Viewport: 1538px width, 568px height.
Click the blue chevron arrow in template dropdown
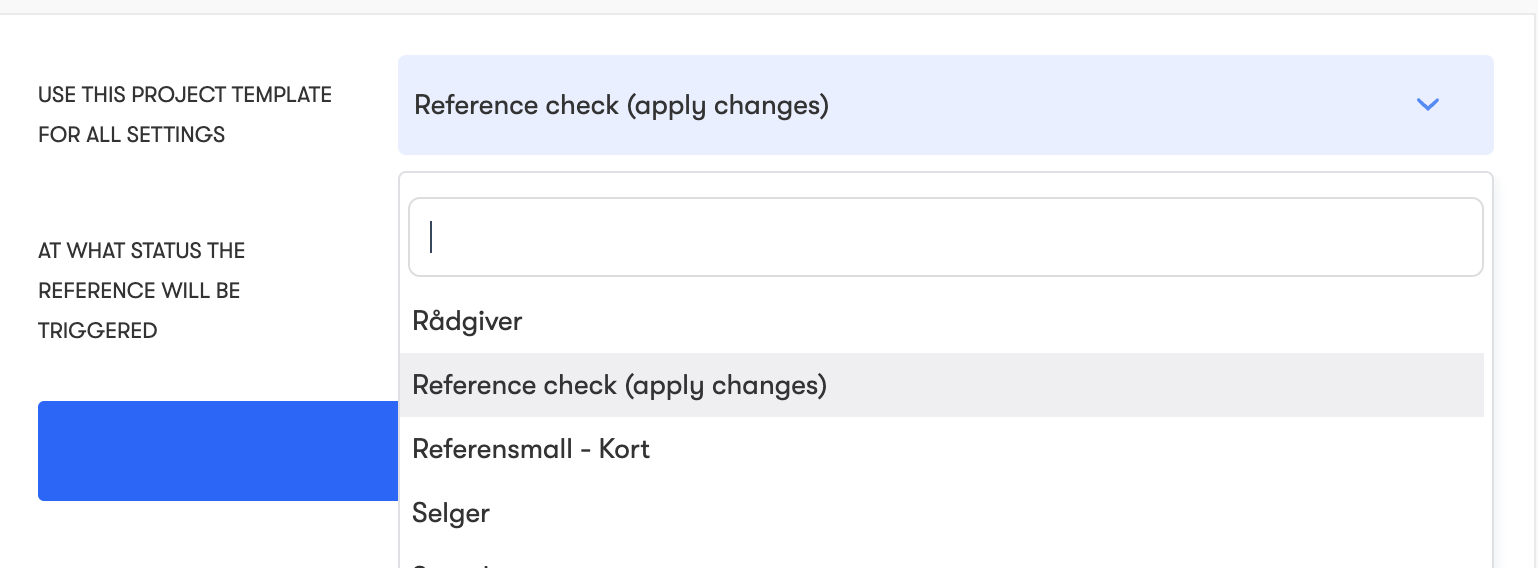(x=1427, y=104)
